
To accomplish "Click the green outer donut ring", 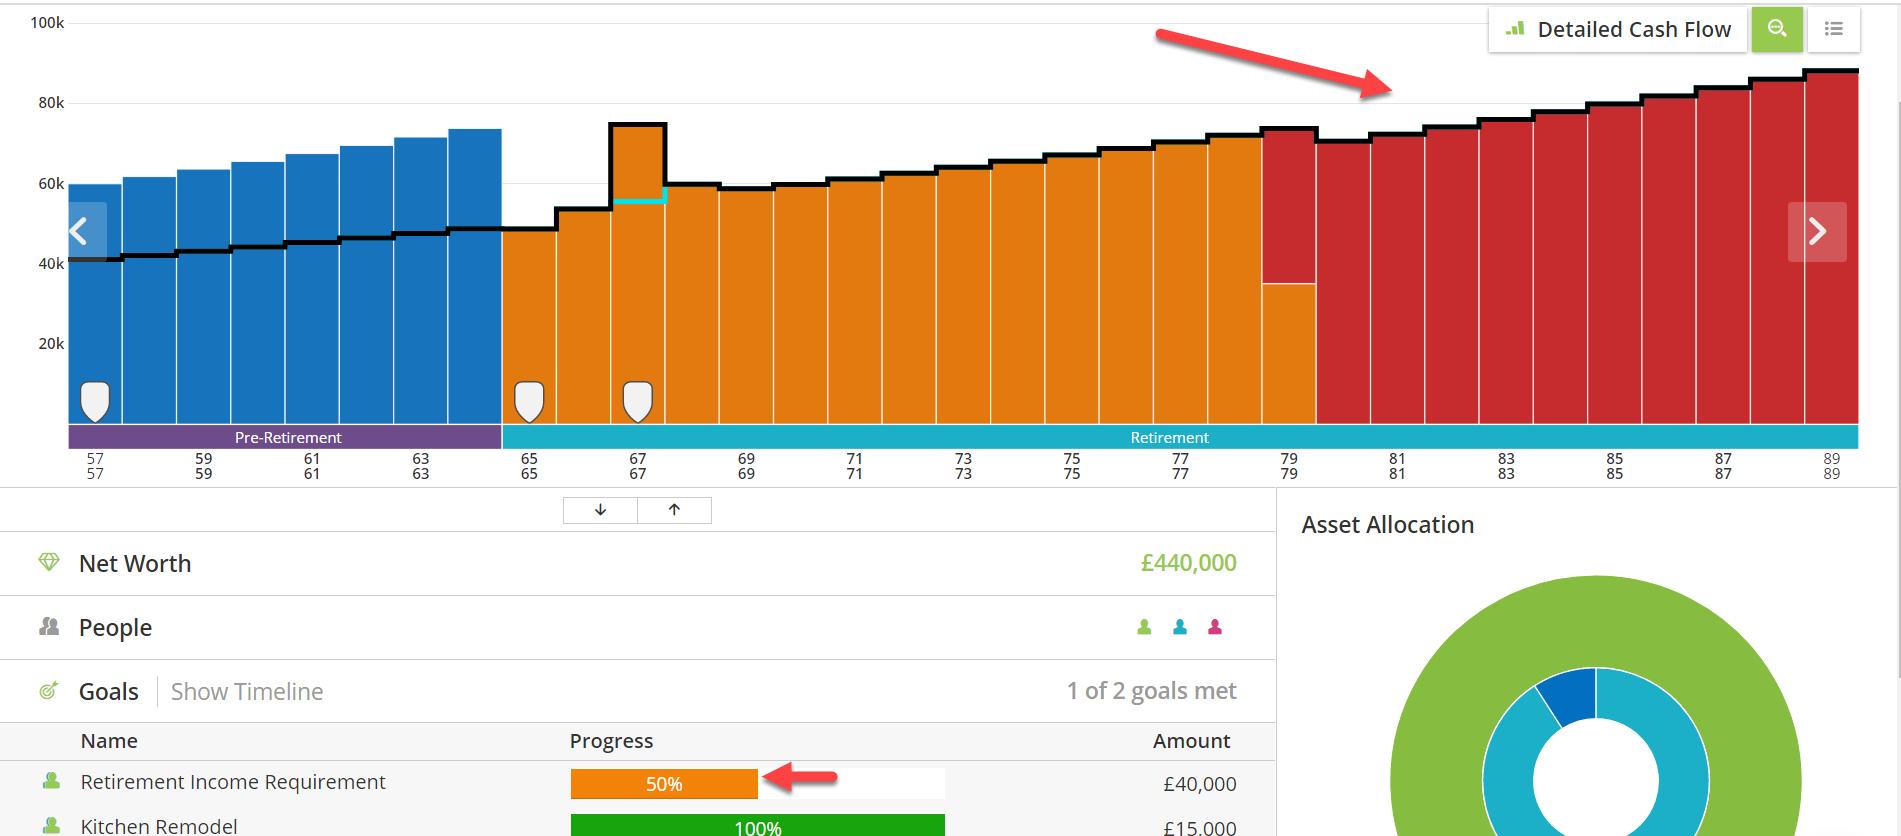I will pyautogui.click(x=1596, y=620).
